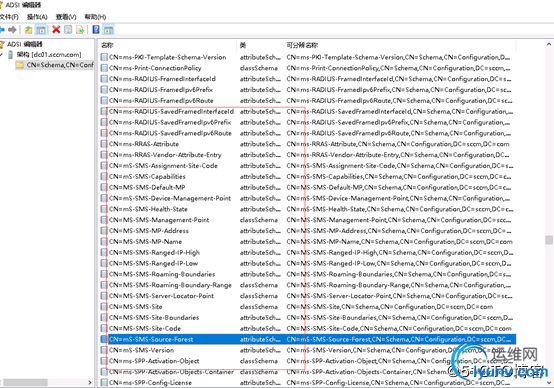Image resolution: width=554 pixels, height=388 pixels.
Task: Export the list using the toolbar icon
Action: click(80, 30)
